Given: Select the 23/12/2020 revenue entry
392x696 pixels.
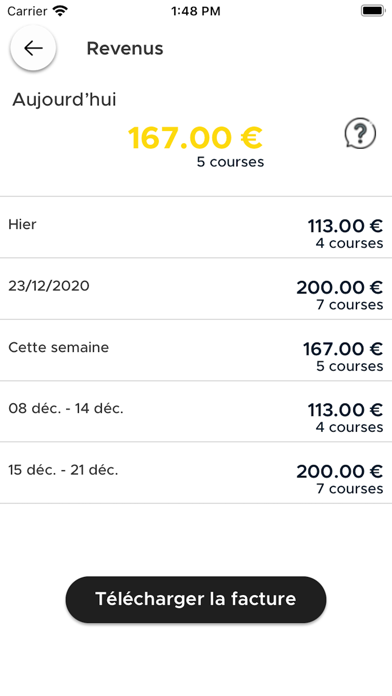Looking at the screenshot, I should pos(196,289).
